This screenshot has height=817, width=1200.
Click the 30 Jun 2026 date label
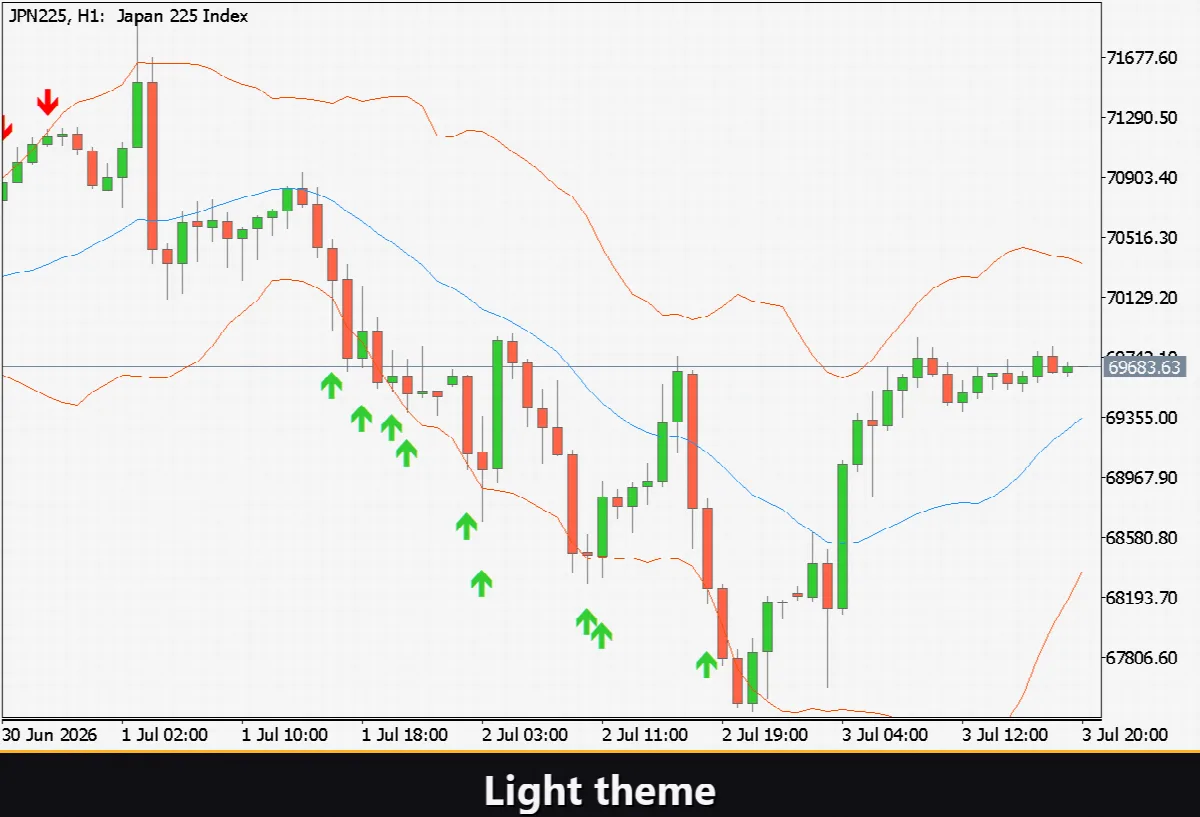[x=50, y=735]
